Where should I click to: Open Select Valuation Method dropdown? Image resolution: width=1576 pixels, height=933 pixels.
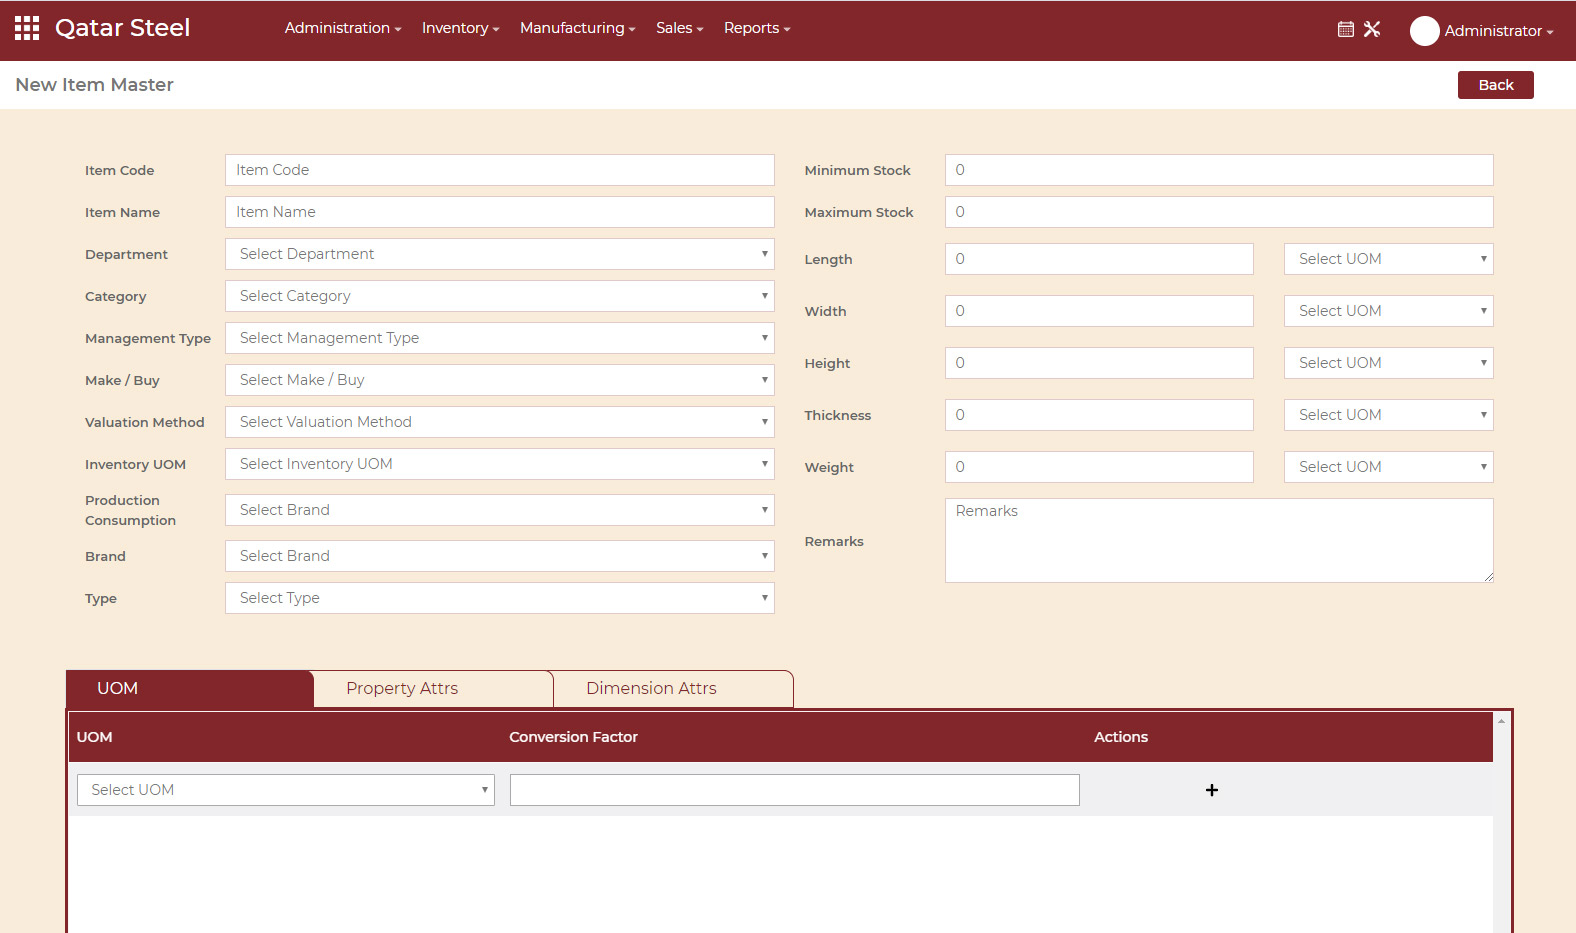(x=500, y=422)
